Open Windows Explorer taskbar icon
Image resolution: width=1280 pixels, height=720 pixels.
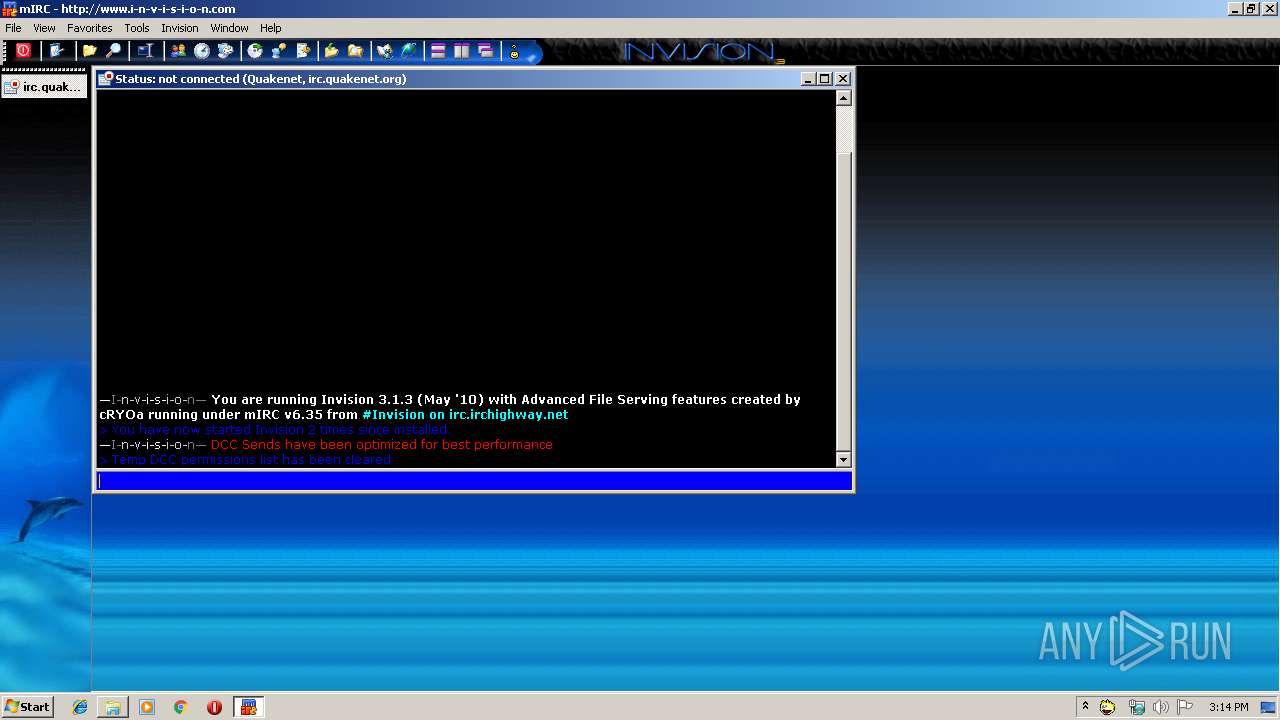click(x=113, y=707)
